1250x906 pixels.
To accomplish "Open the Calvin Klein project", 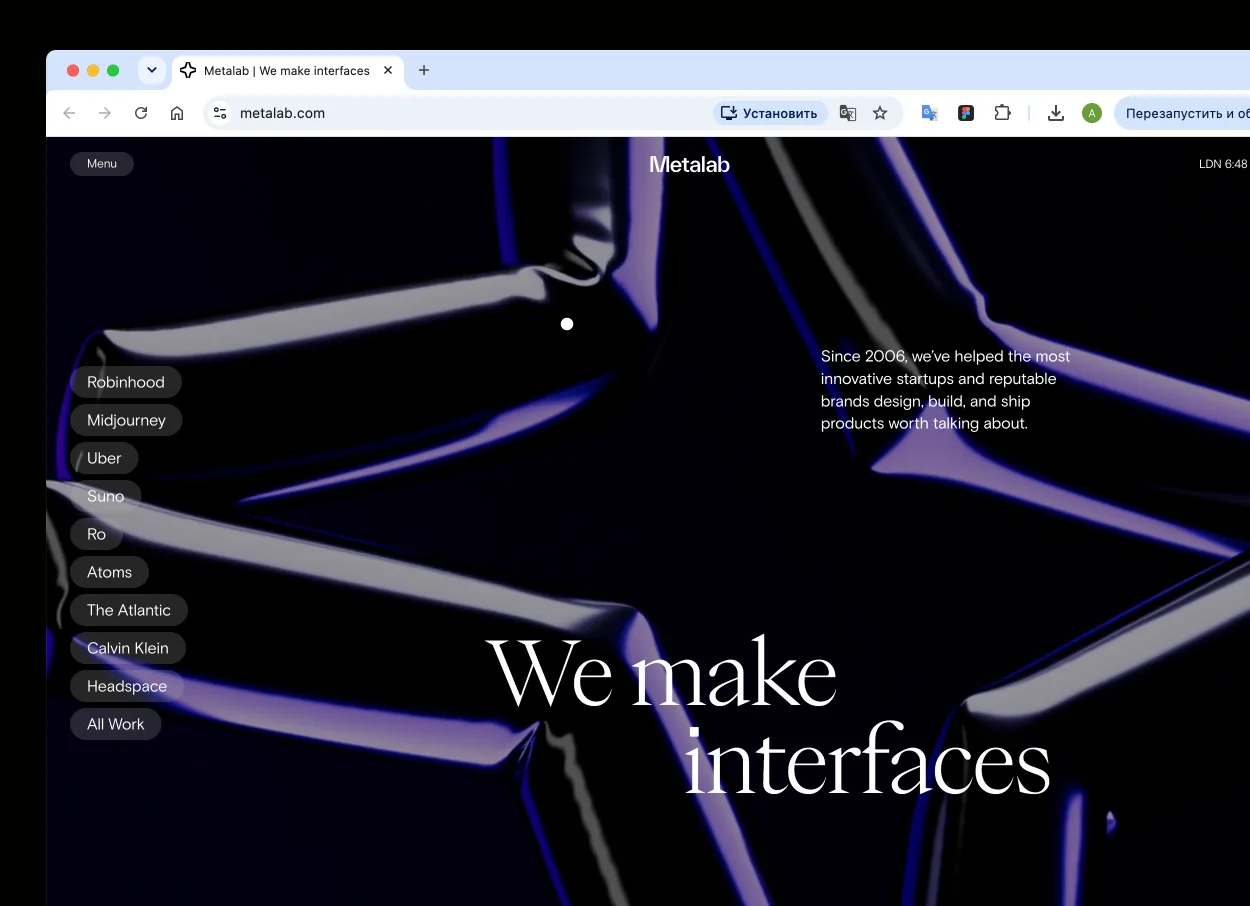I will click(x=128, y=648).
